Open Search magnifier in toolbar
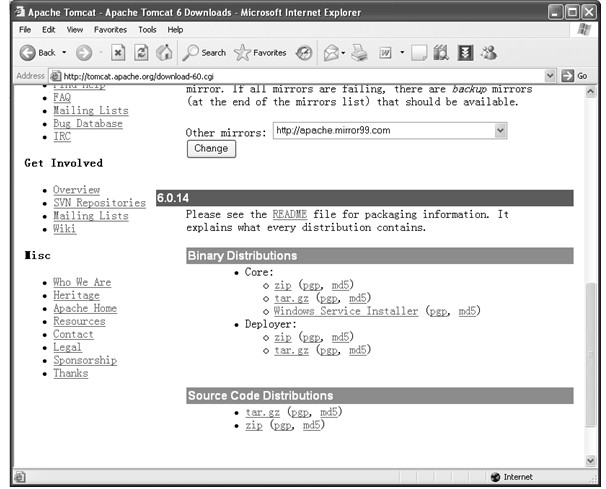Viewport: 606px width, 489px height. (x=190, y=53)
